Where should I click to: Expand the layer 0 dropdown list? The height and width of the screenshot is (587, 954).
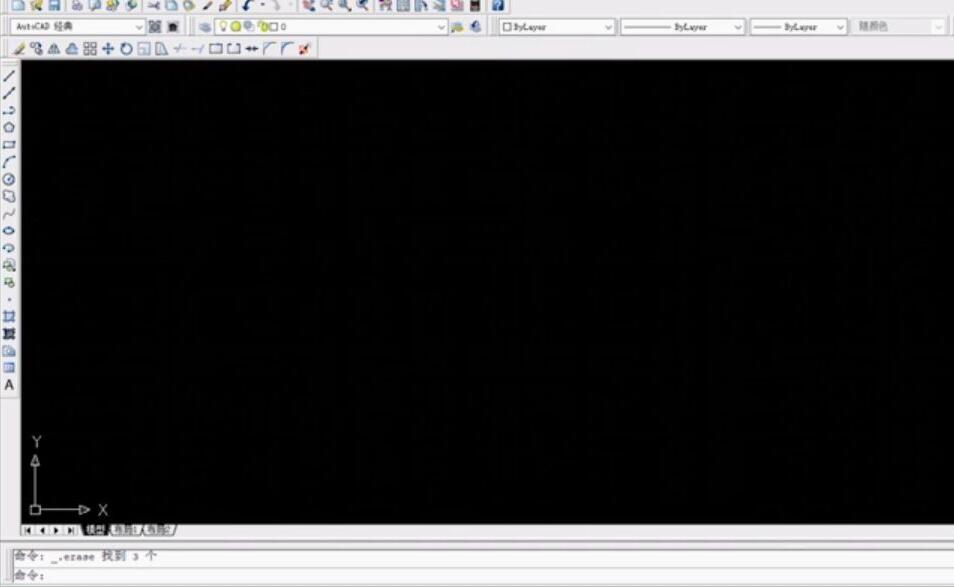[x=441, y=27]
